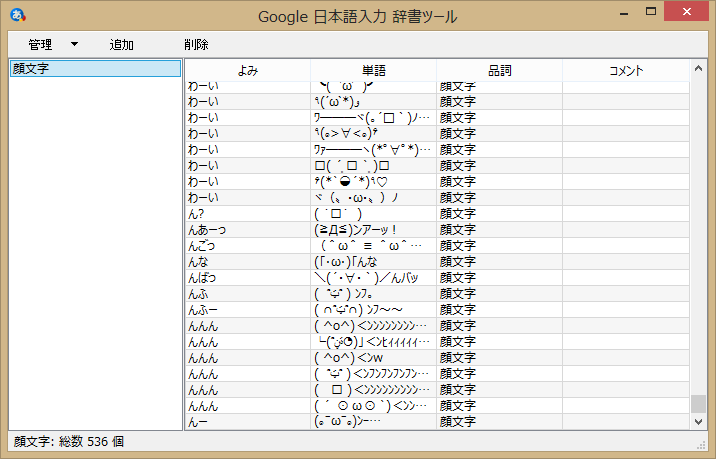Click the vertical scrollbar thumb

(x=697, y=404)
